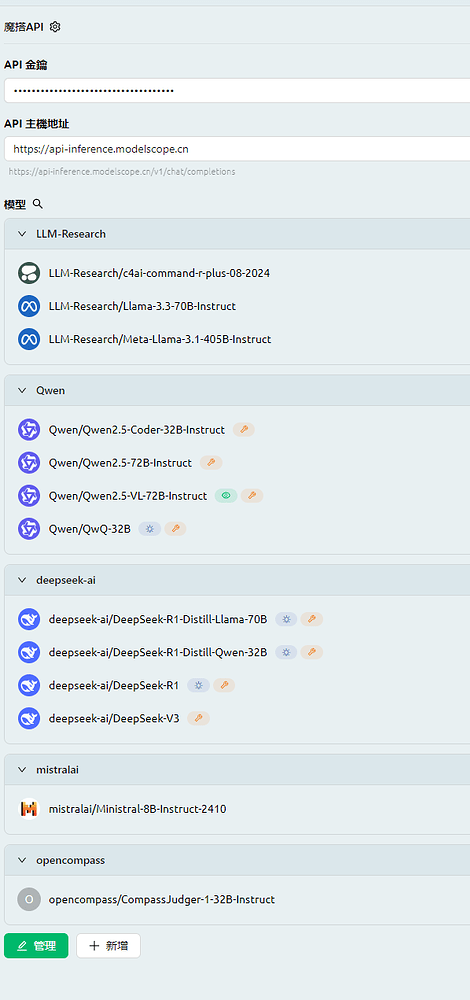
Task: Select LLM-Research/Llama-3.3-70B-Instruct model name
Action: [142, 306]
